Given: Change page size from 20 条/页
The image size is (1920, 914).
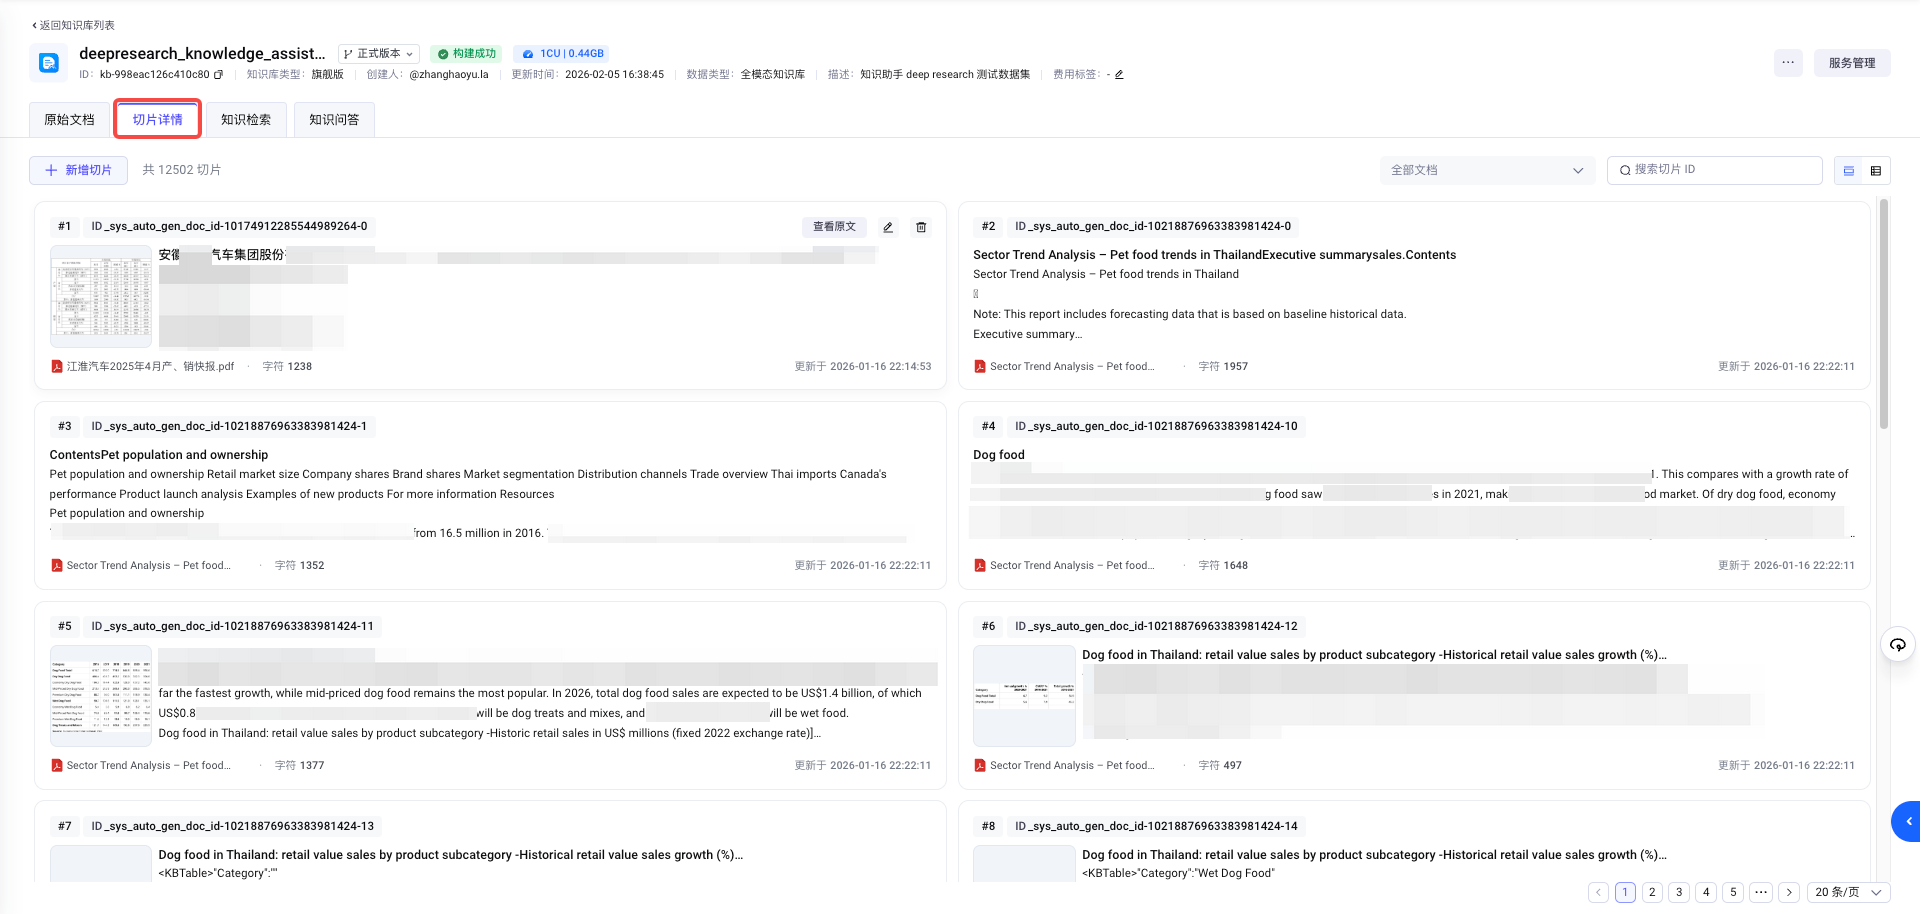Looking at the screenshot, I should pyautogui.click(x=1848, y=892).
